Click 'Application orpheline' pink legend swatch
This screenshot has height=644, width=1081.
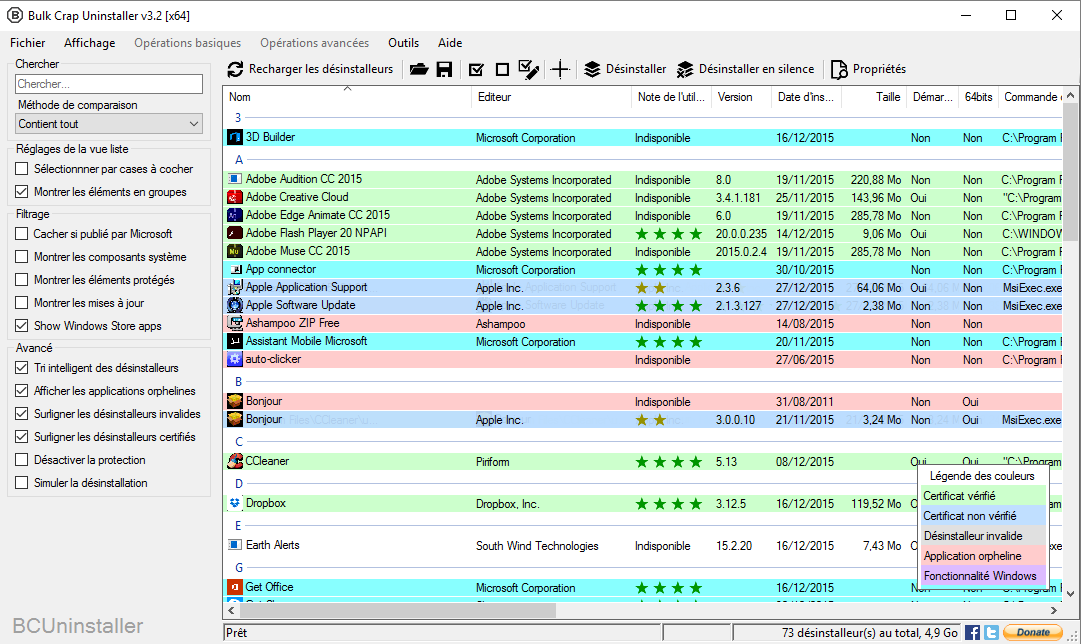tap(984, 556)
